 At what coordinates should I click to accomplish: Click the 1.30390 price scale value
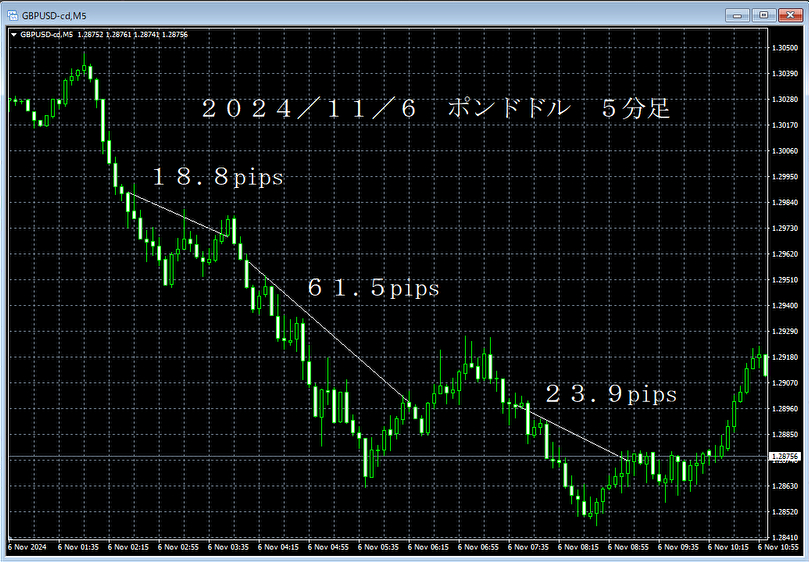[785, 73]
